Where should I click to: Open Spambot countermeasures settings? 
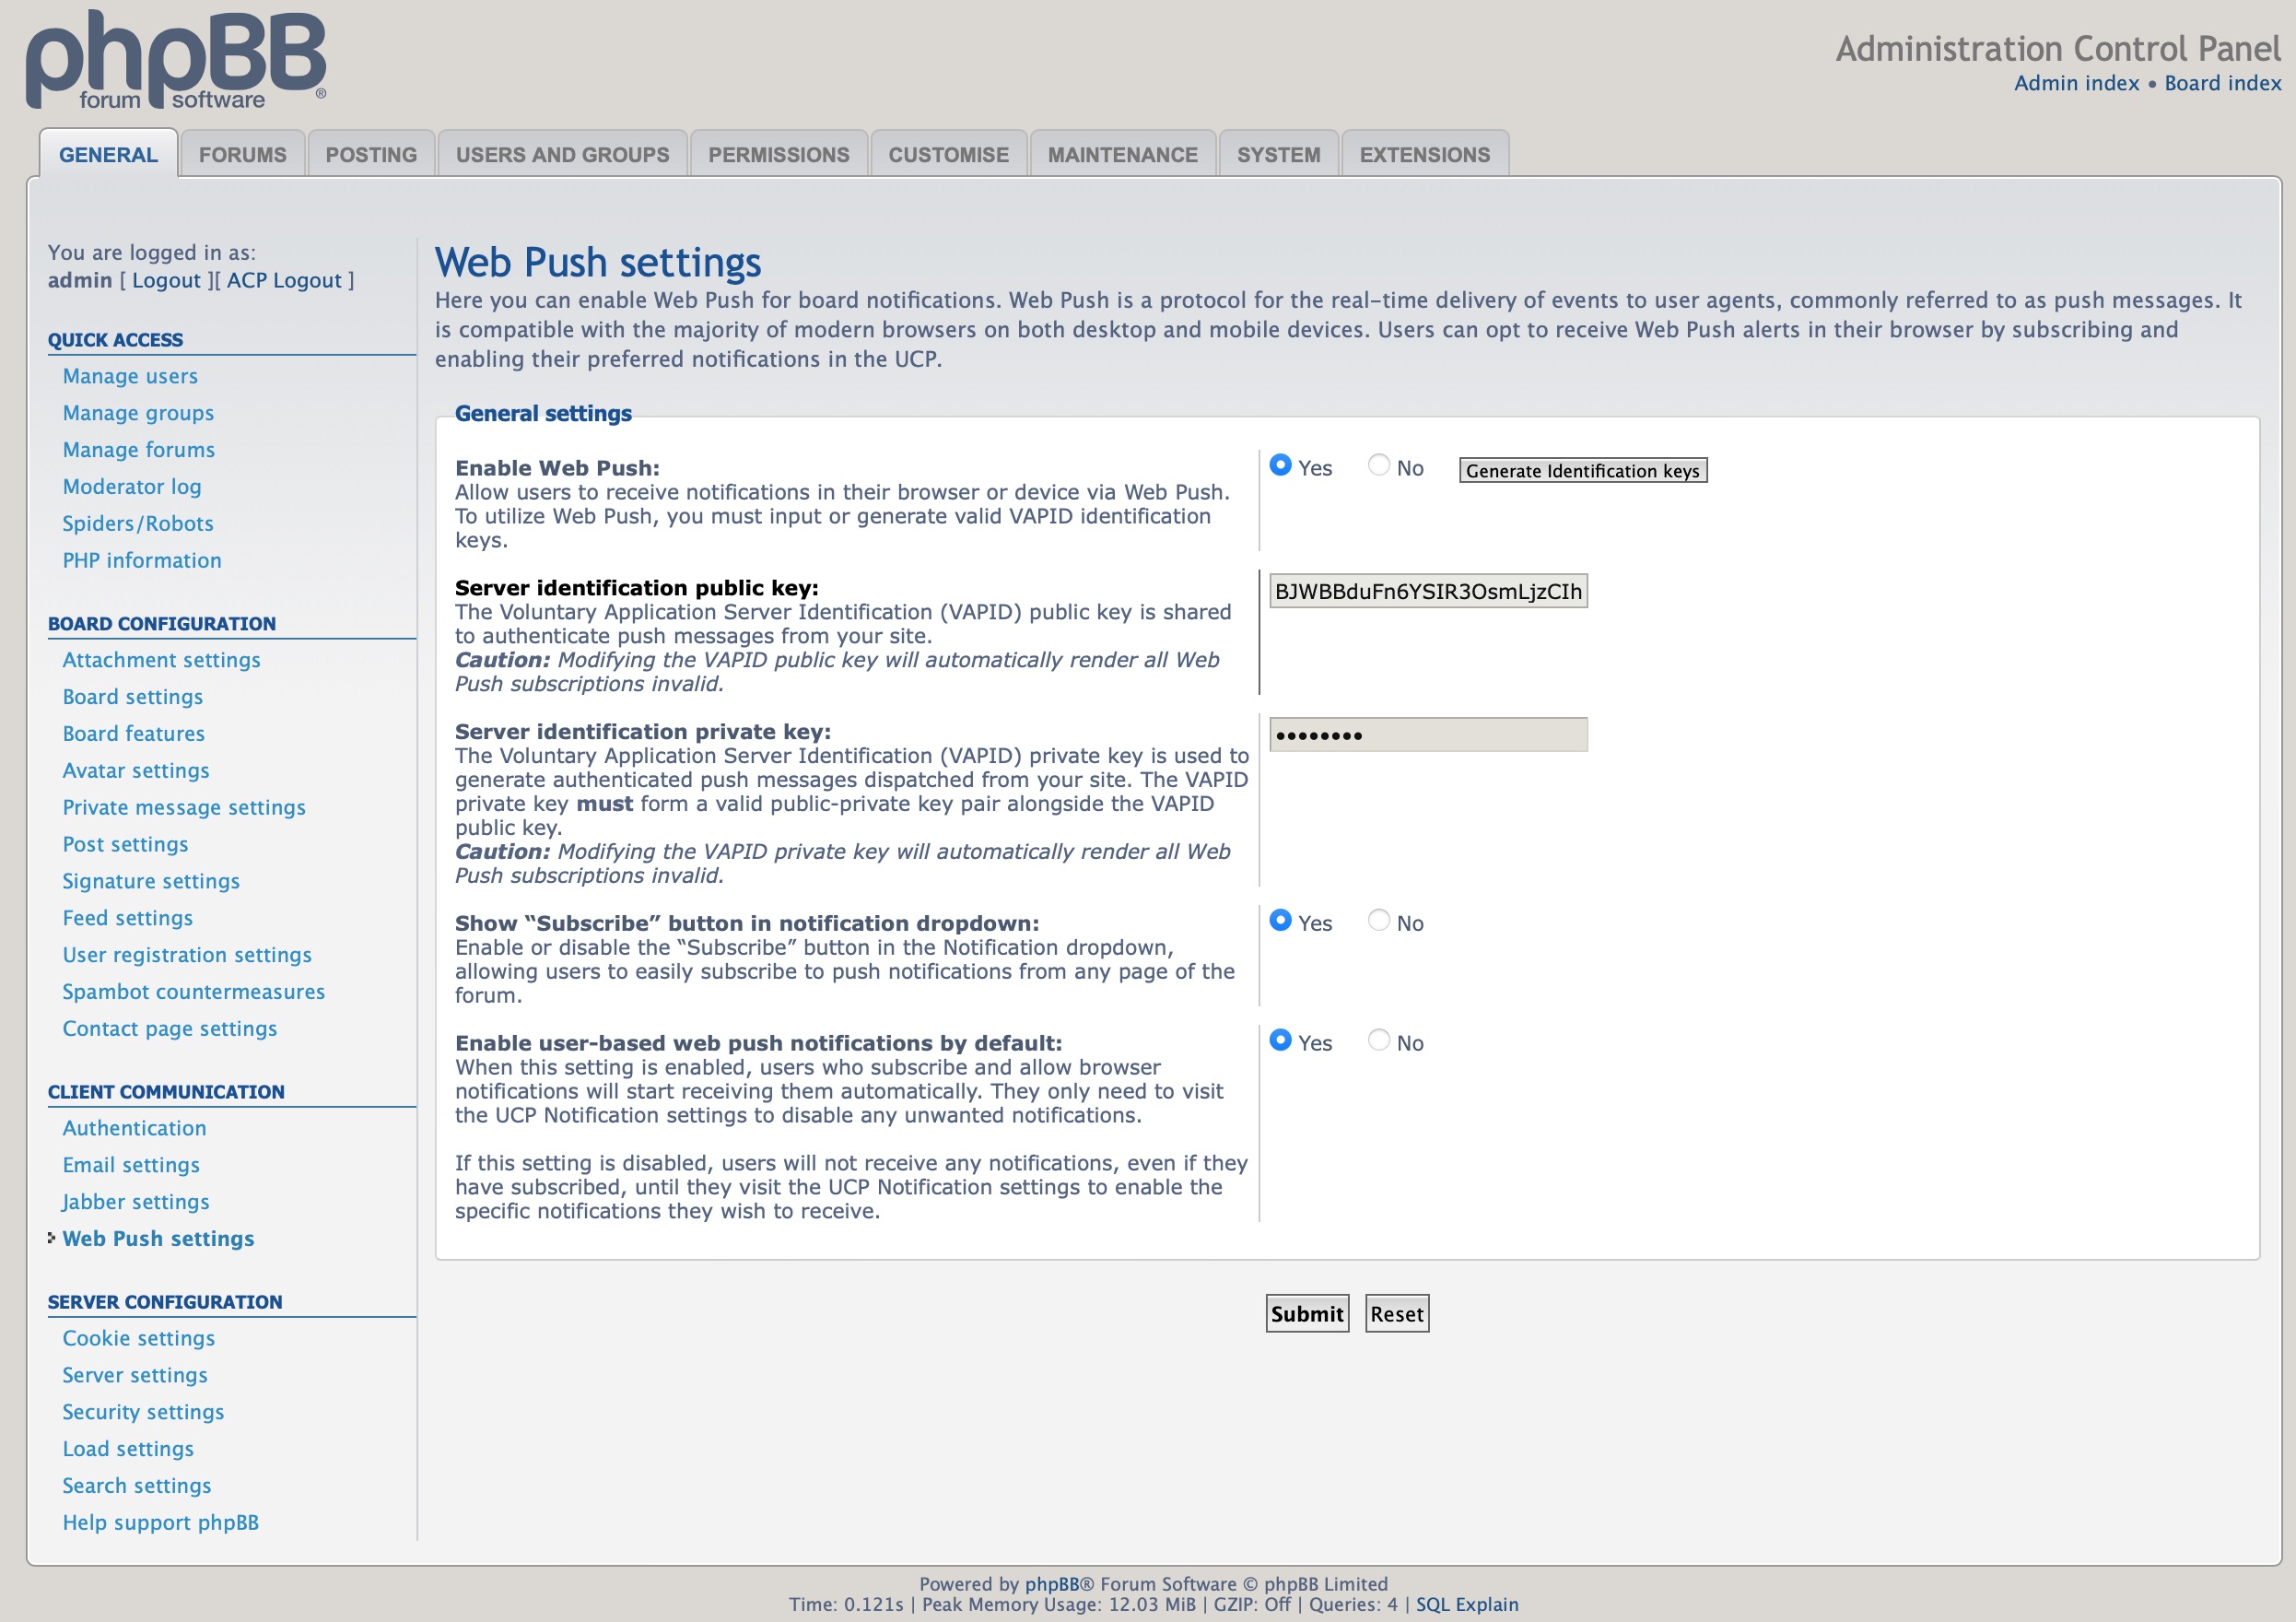point(193,992)
